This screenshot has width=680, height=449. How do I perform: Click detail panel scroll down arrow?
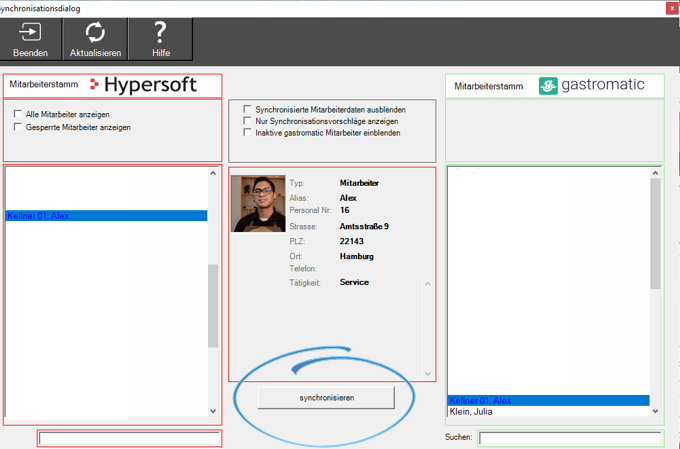coord(428,374)
